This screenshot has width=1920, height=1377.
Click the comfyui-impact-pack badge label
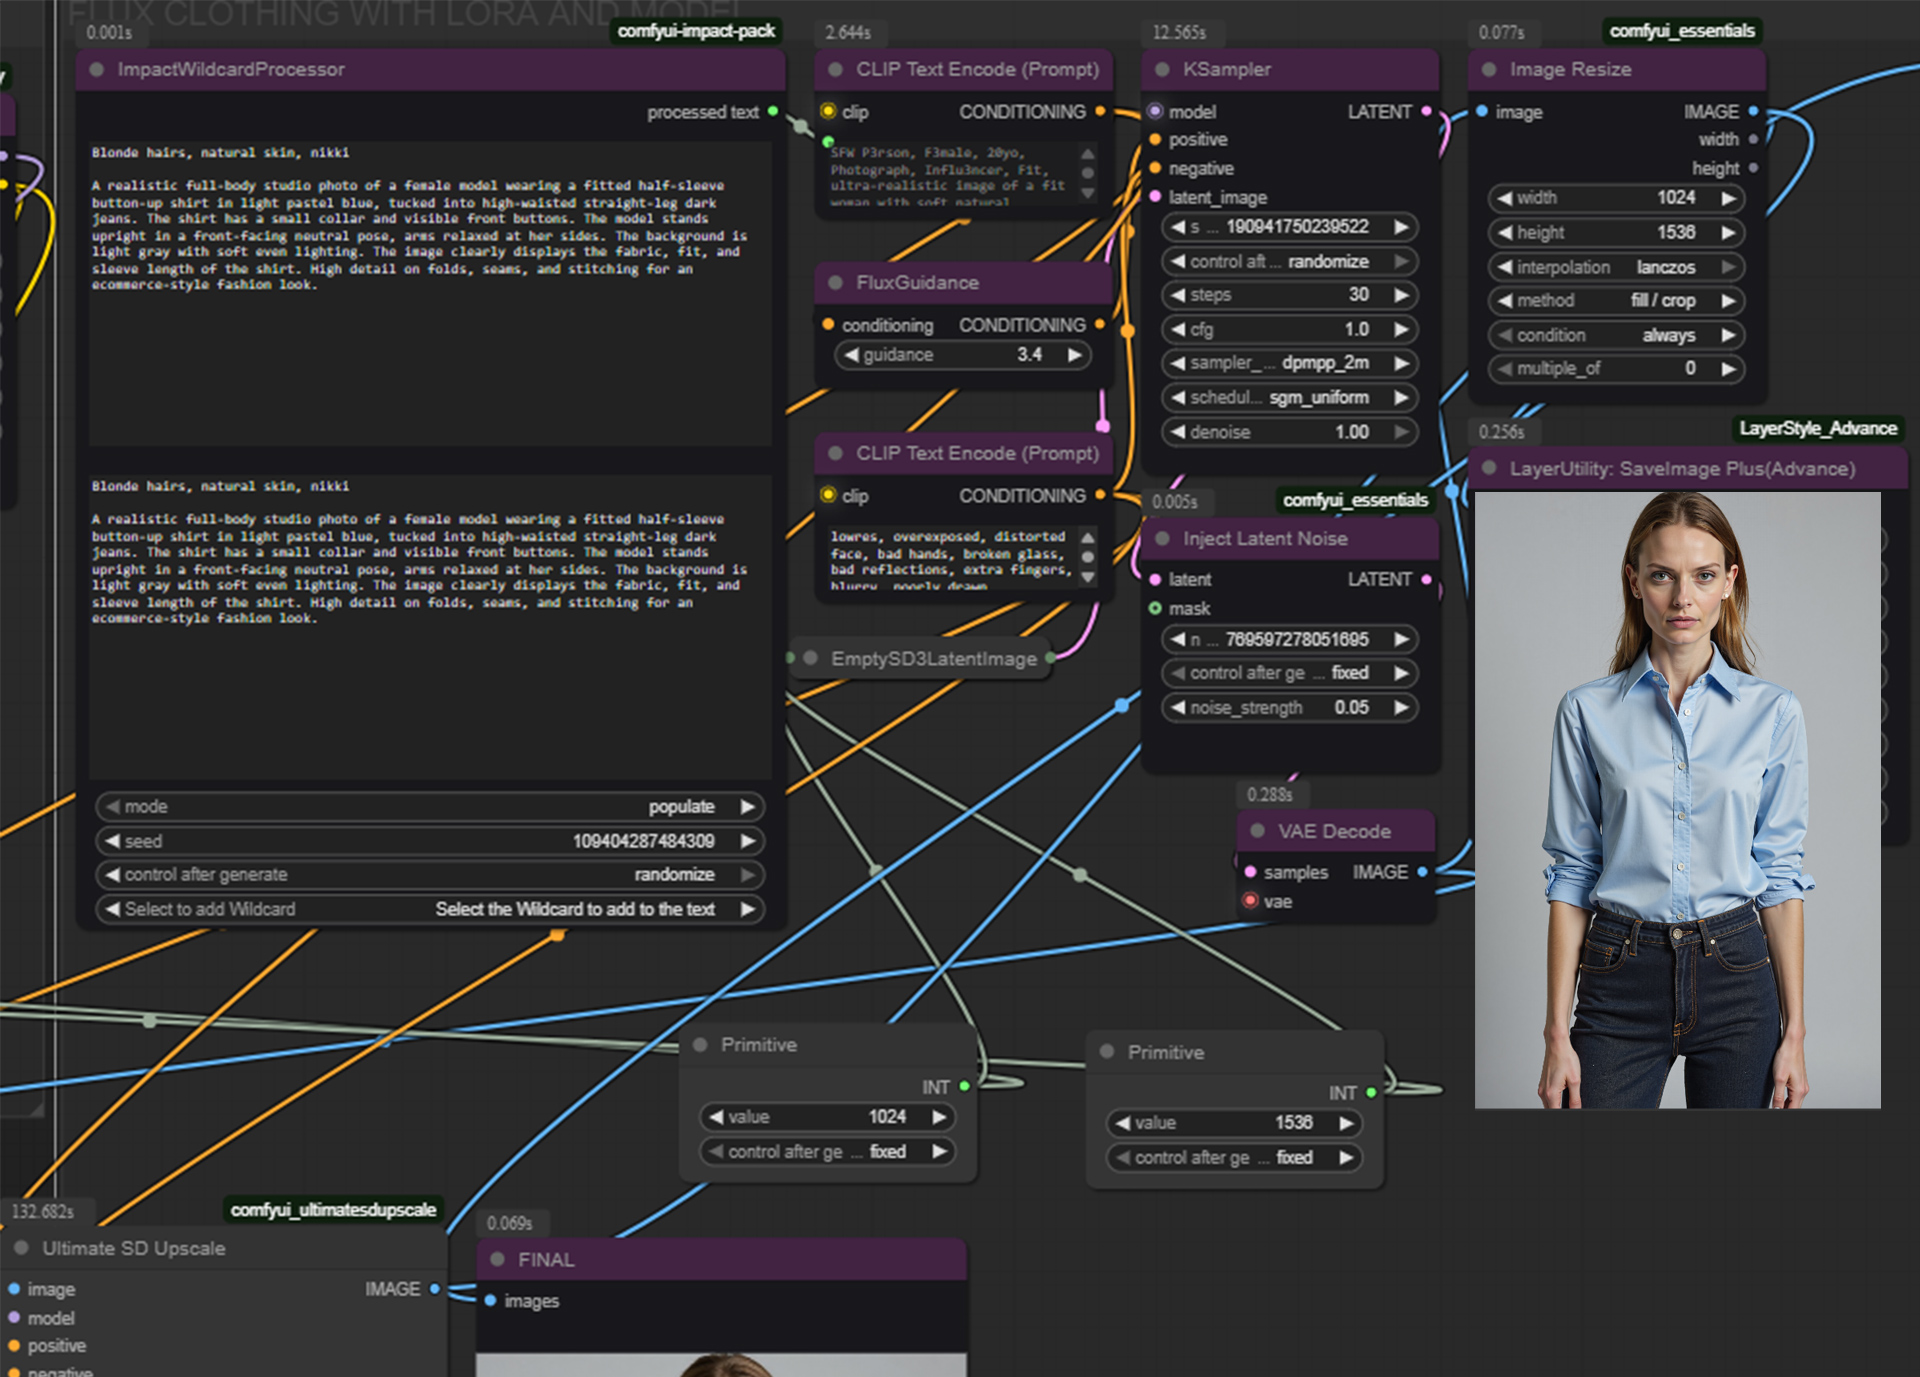(x=696, y=31)
